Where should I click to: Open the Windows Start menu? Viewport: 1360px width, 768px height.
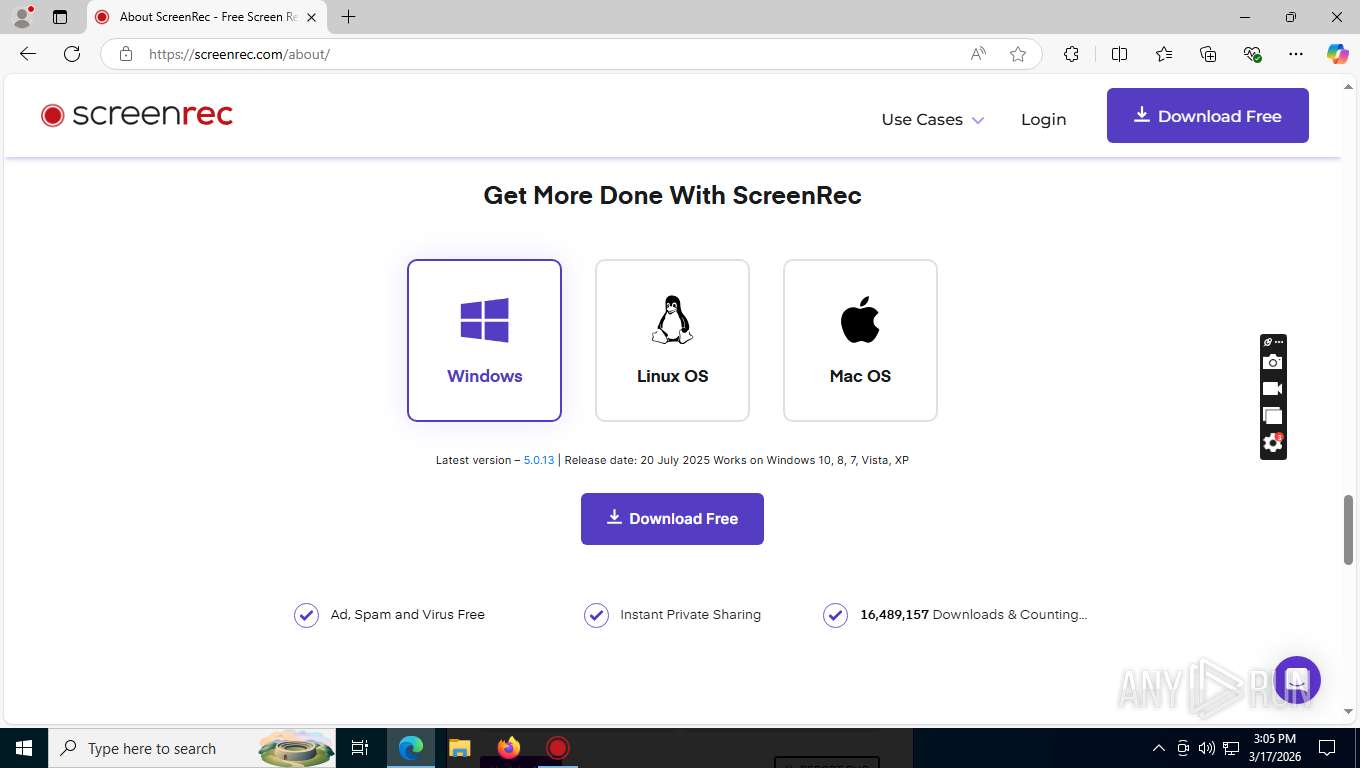24,748
